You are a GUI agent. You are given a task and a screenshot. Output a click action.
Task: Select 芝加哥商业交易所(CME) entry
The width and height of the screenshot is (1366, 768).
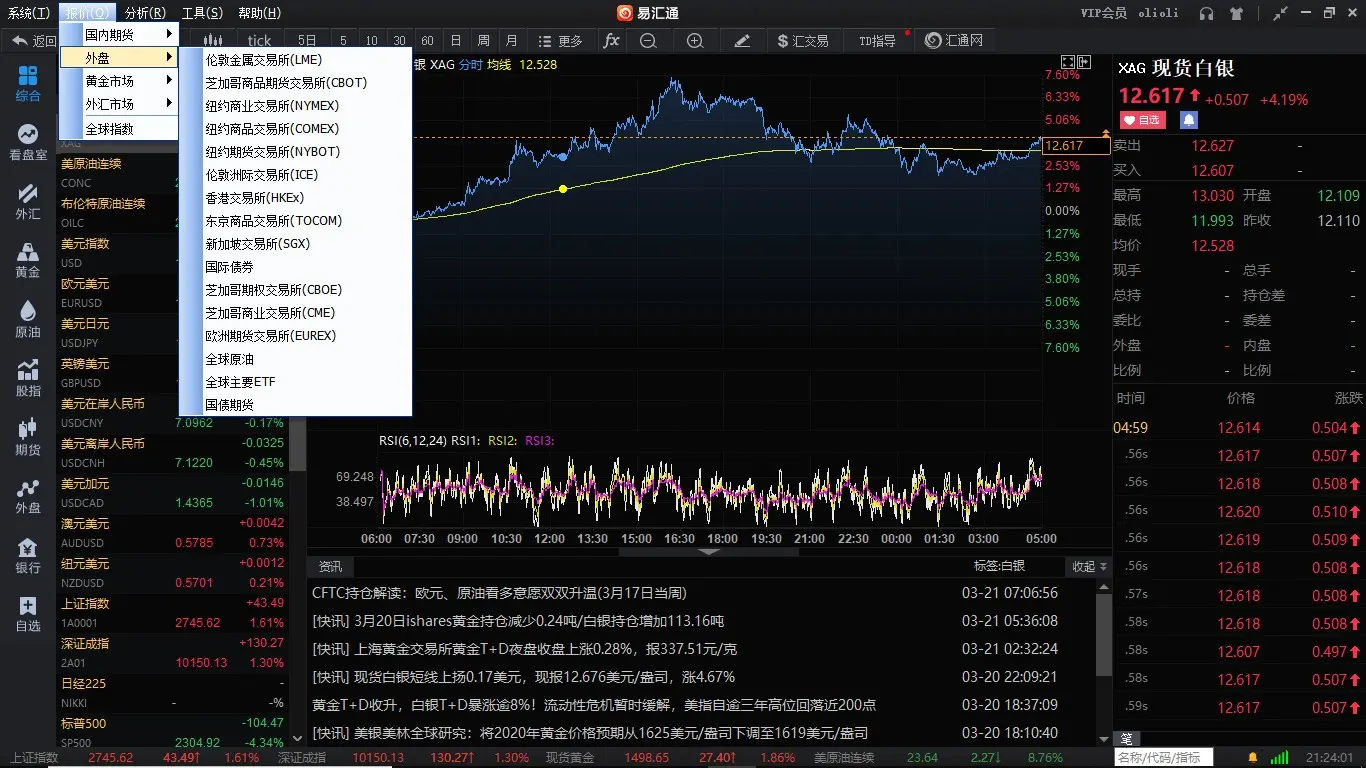pos(296,313)
